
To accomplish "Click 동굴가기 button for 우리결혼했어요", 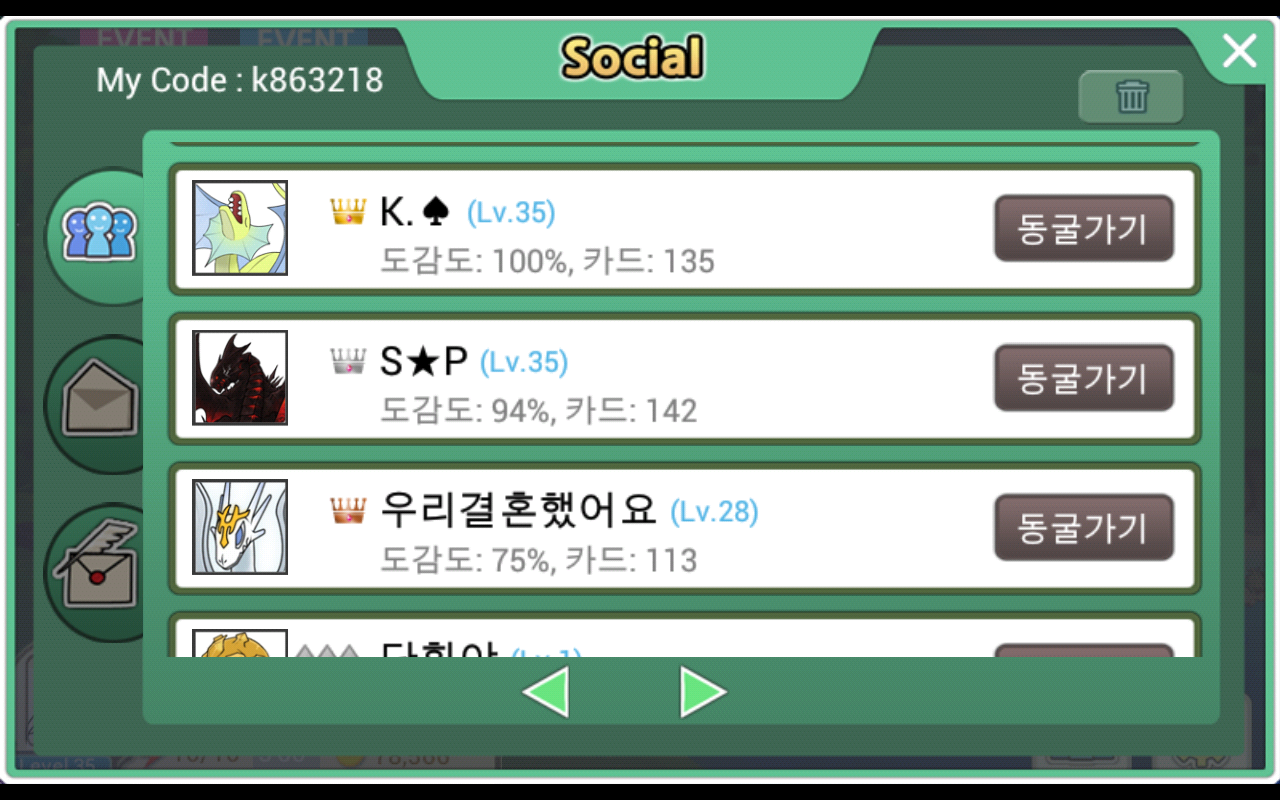I will [1083, 527].
